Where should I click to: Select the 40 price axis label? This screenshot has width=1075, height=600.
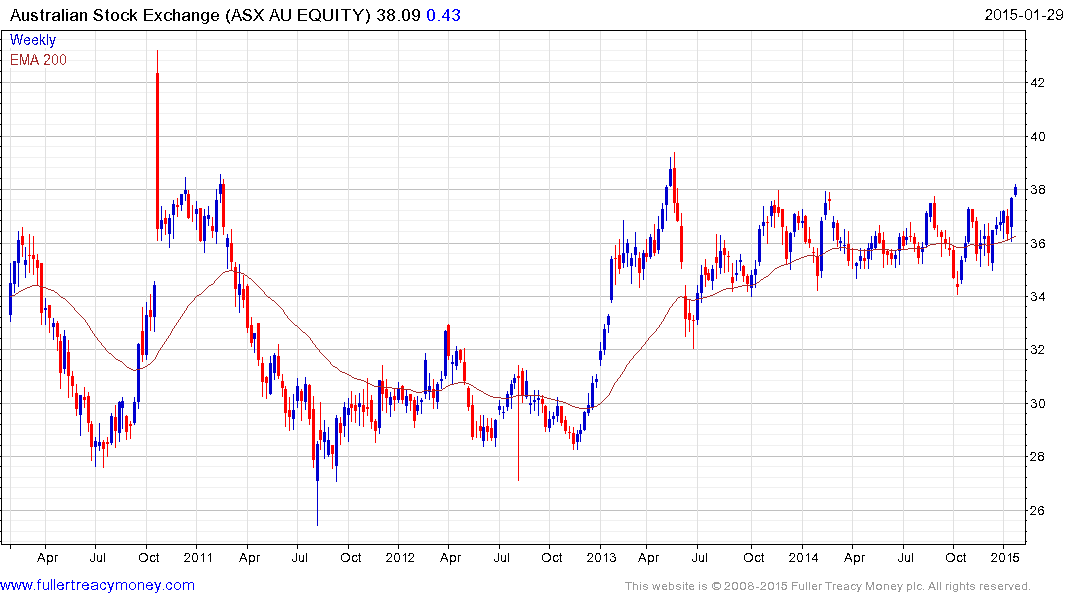click(x=1038, y=136)
